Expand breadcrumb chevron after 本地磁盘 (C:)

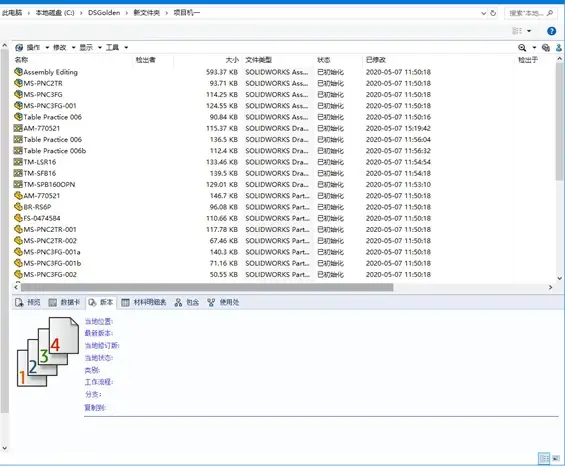pos(81,13)
